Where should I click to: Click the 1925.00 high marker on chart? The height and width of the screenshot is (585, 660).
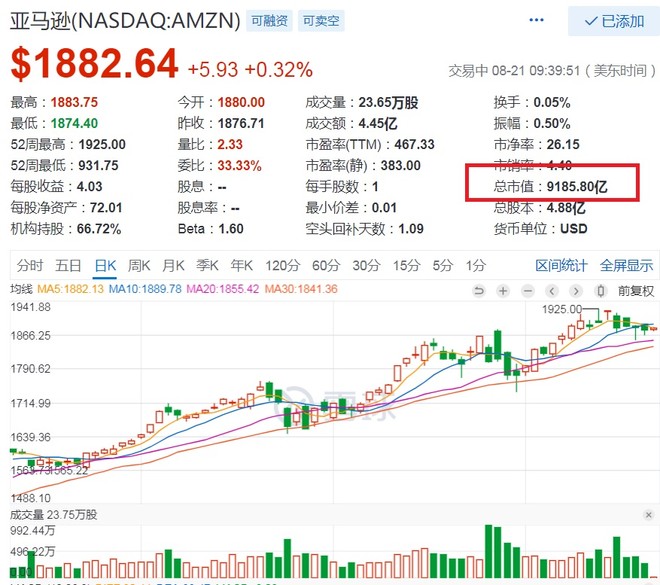[x=562, y=310]
